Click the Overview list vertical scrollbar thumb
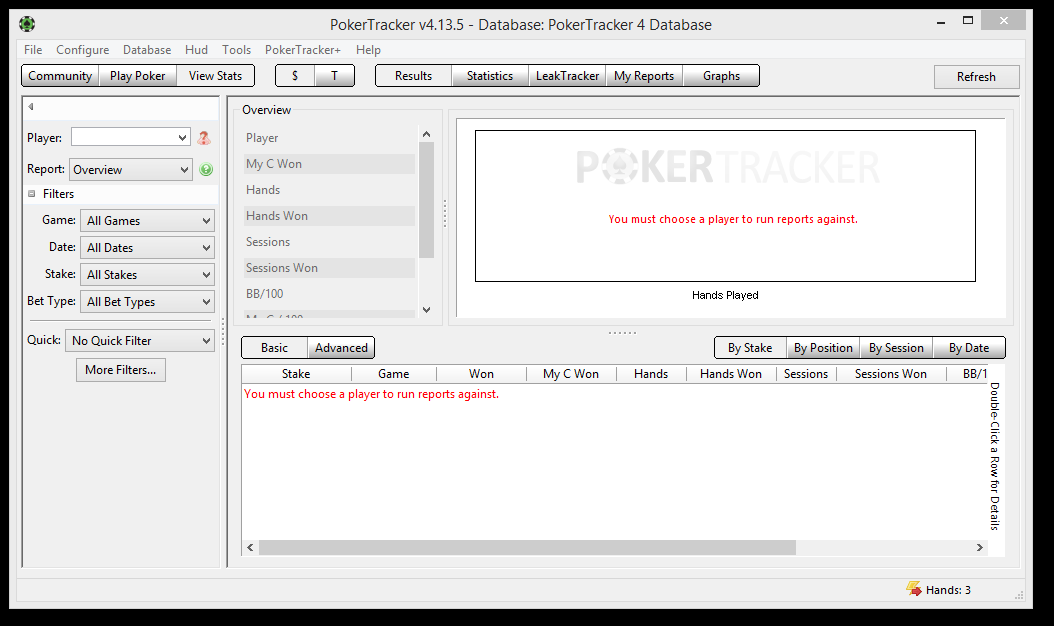Viewport: 1054px width, 626px height. pos(426,200)
